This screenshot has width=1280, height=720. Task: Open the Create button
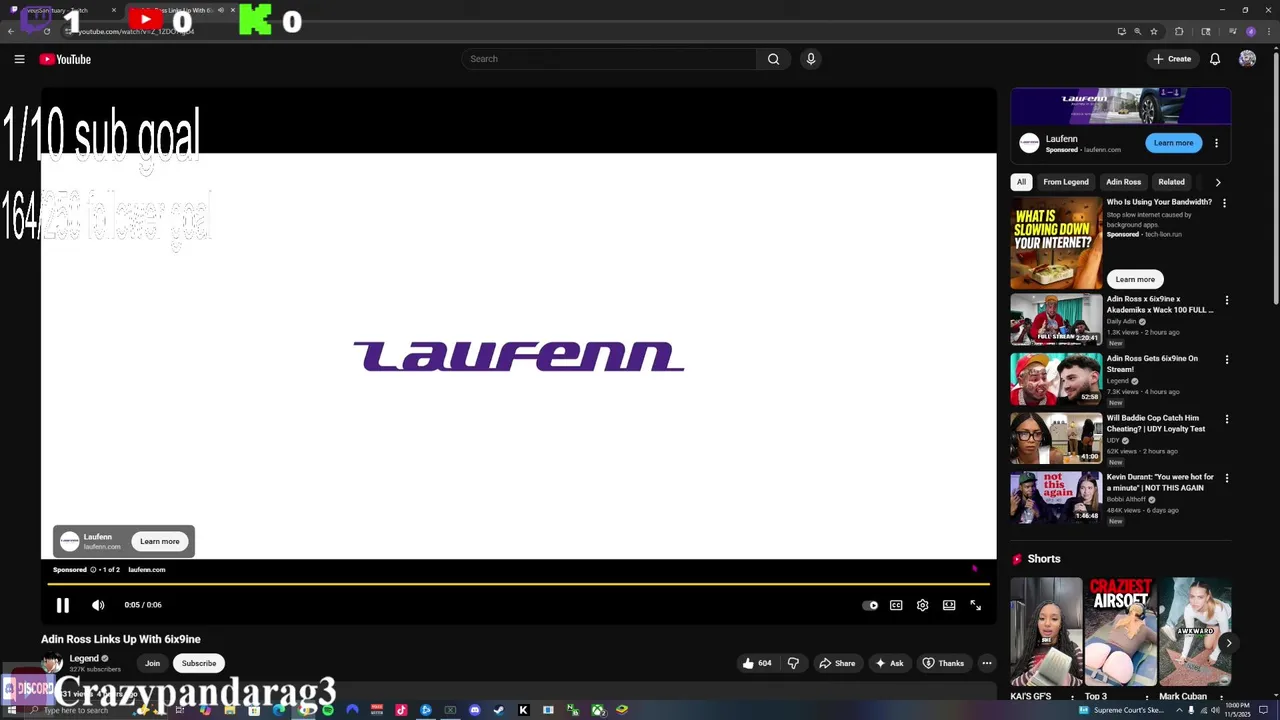[1172, 59]
